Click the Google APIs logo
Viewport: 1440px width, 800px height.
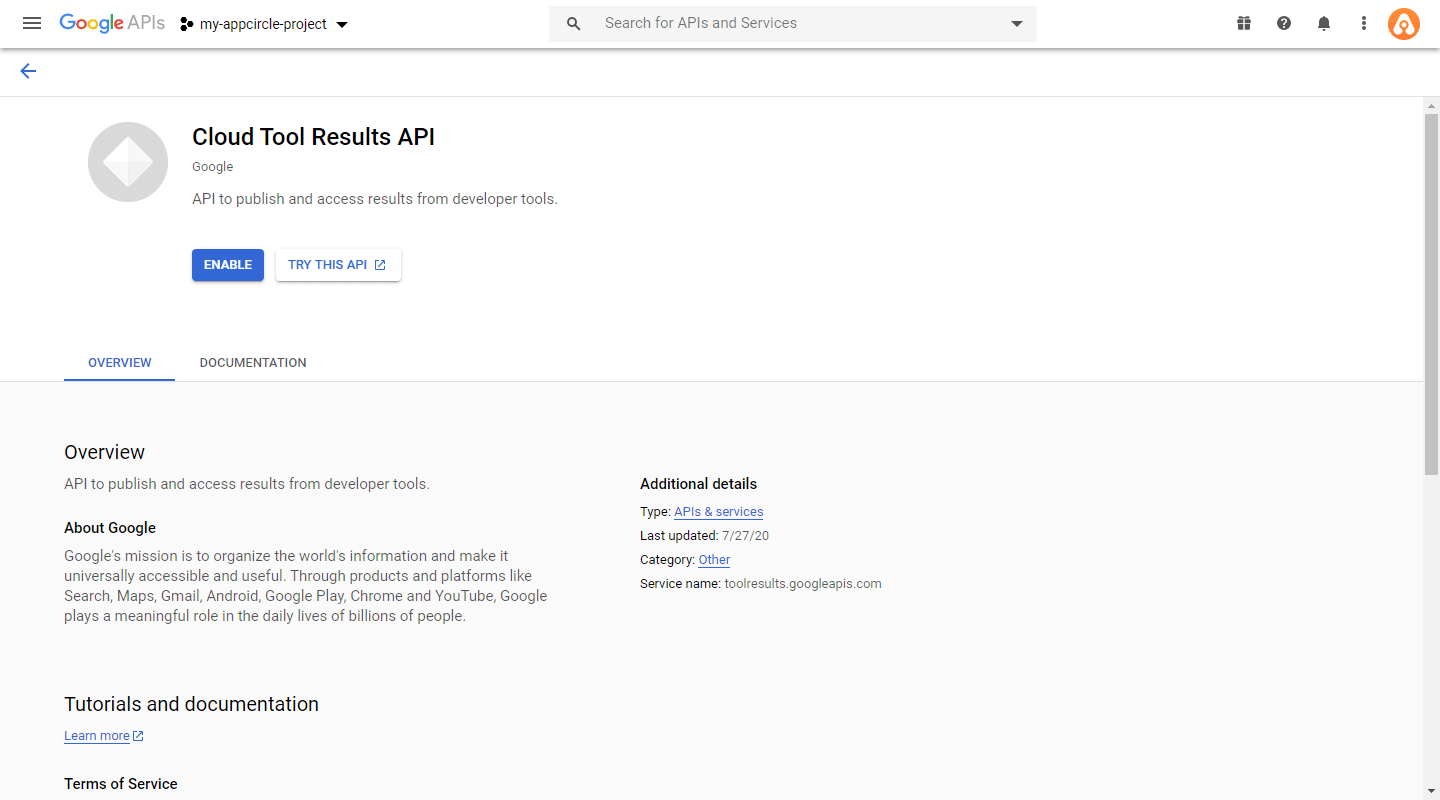point(112,23)
